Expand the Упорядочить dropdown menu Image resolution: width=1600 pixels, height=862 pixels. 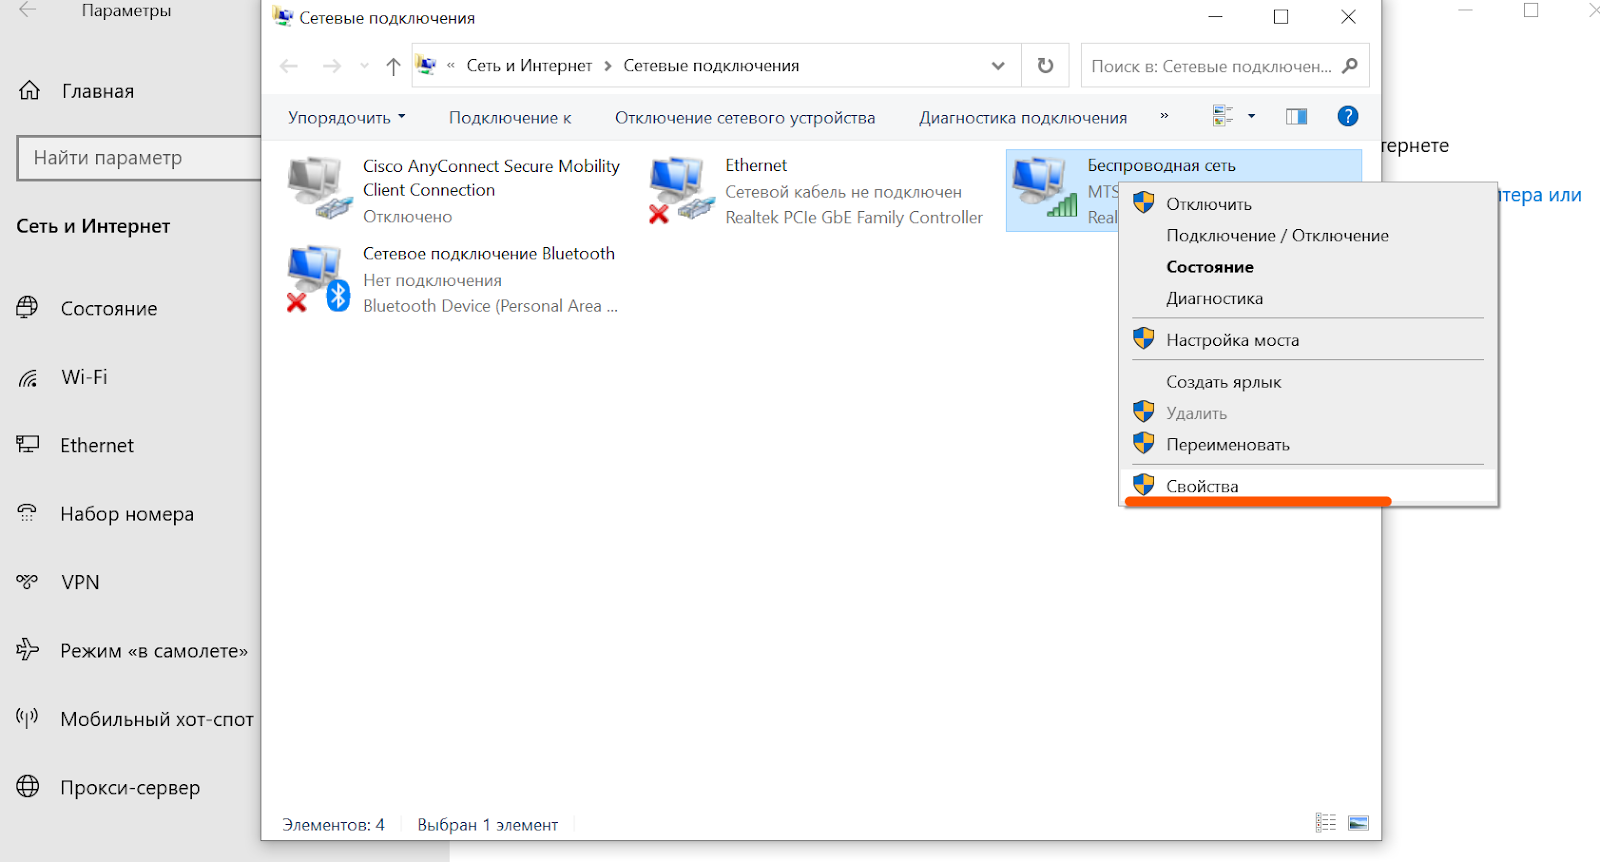(x=347, y=117)
